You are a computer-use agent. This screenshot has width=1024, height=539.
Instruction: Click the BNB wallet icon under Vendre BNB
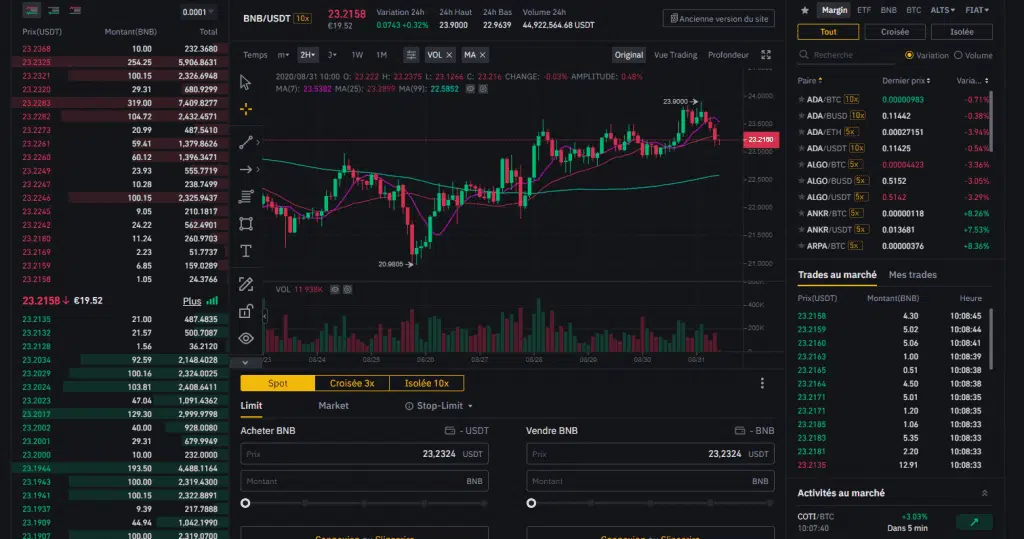pyautogui.click(x=739, y=431)
